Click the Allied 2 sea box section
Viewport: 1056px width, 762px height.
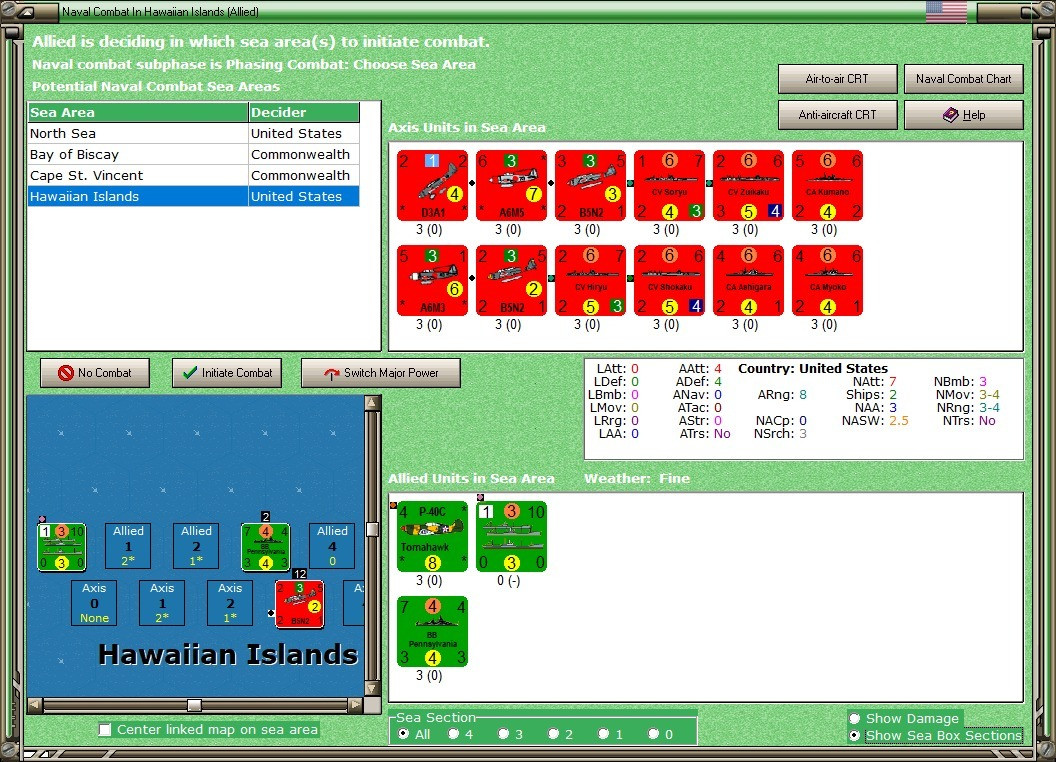click(196, 546)
